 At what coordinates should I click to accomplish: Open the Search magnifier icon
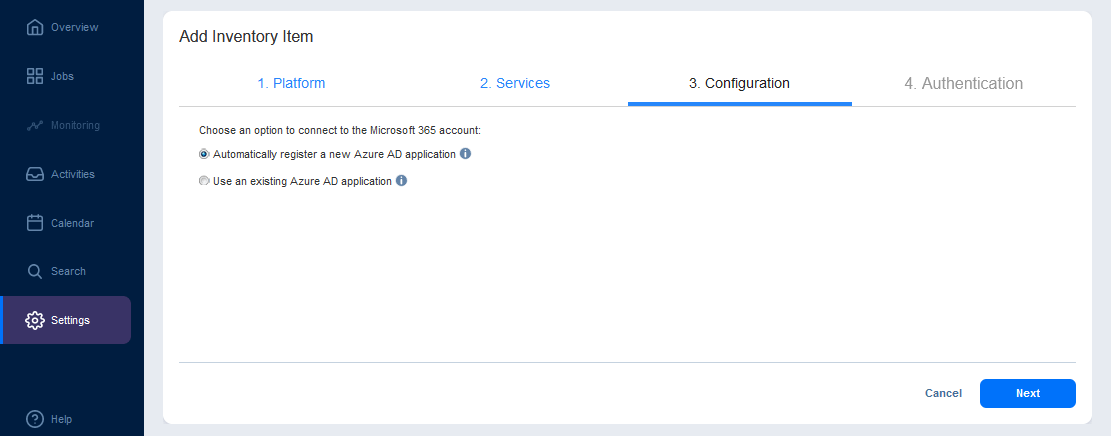pyautogui.click(x=35, y=271)
